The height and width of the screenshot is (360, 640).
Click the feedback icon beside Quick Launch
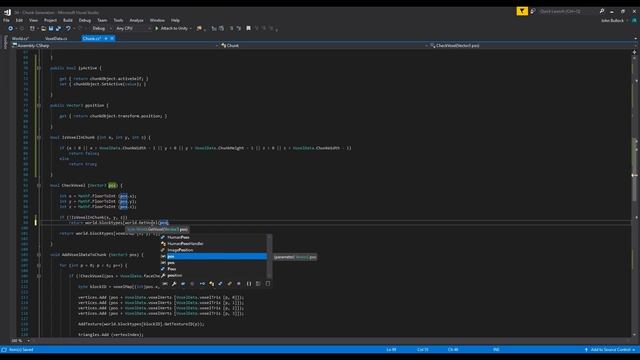(x=533, y=11)
